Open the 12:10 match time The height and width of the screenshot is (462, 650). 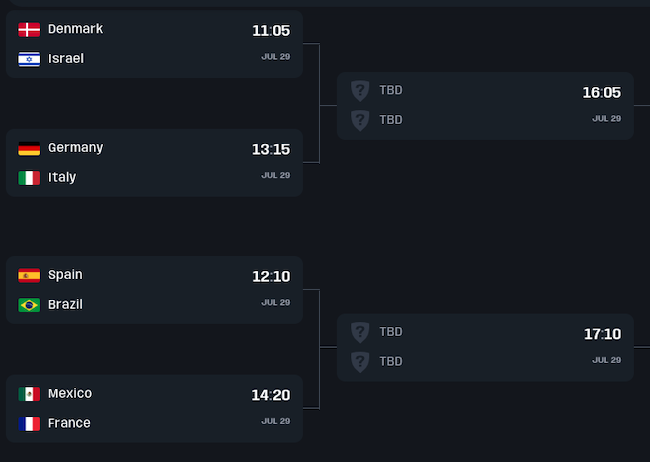[271, 277]
